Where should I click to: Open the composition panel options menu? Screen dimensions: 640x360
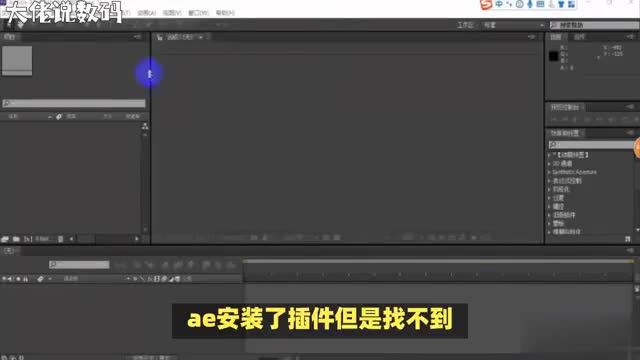[531, 37]
